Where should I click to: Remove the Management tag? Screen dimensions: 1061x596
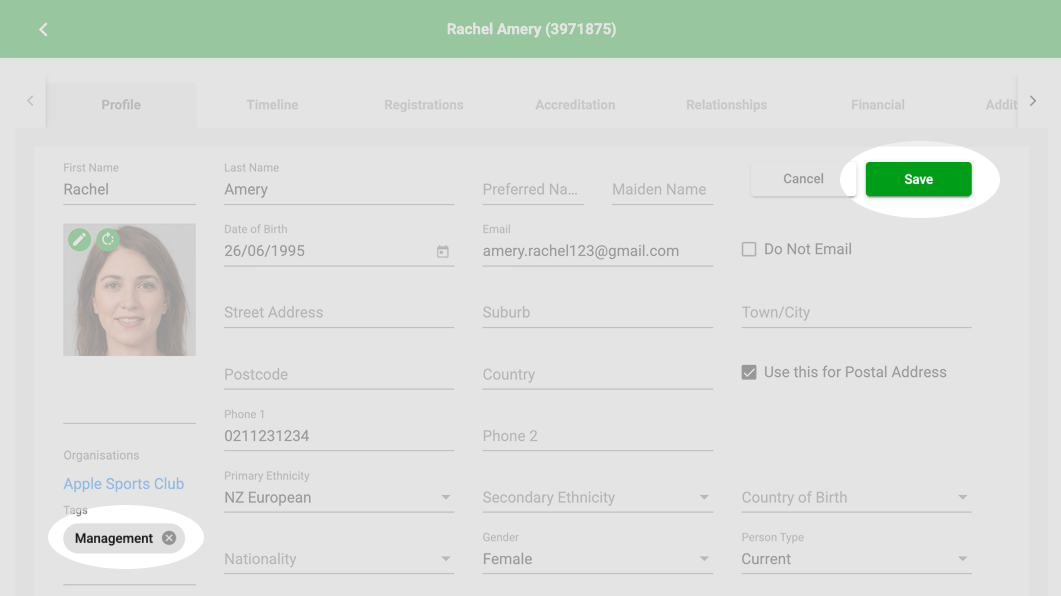coord(169,538)
